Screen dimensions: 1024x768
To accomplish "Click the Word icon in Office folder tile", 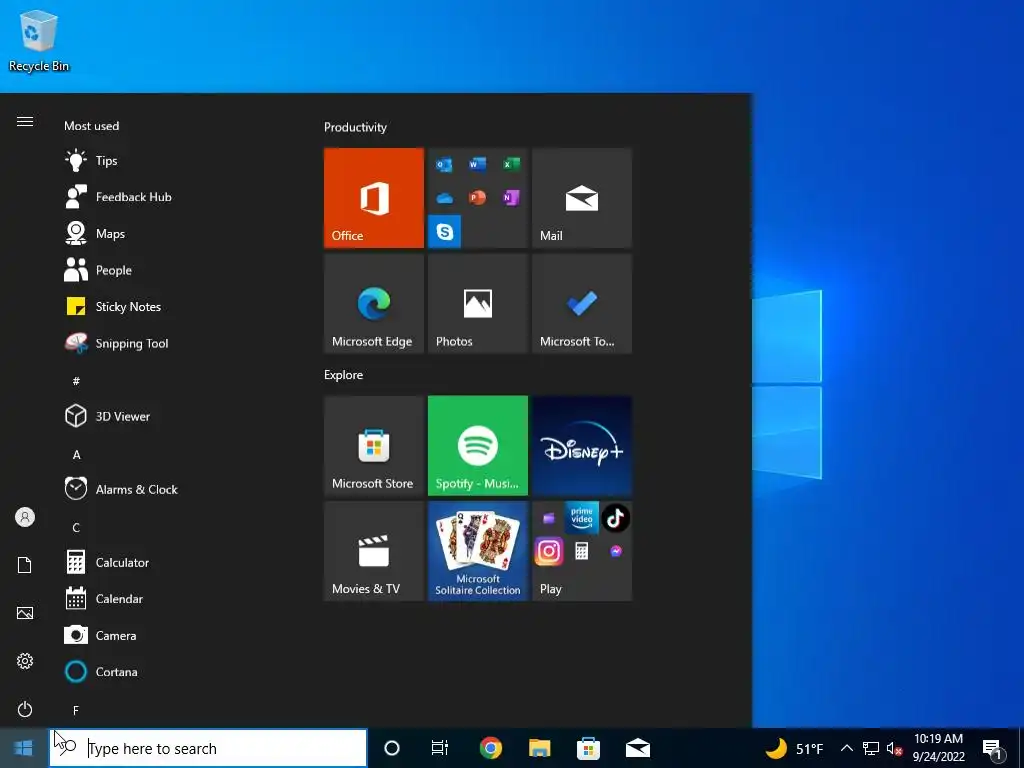I will click(477, 164).
